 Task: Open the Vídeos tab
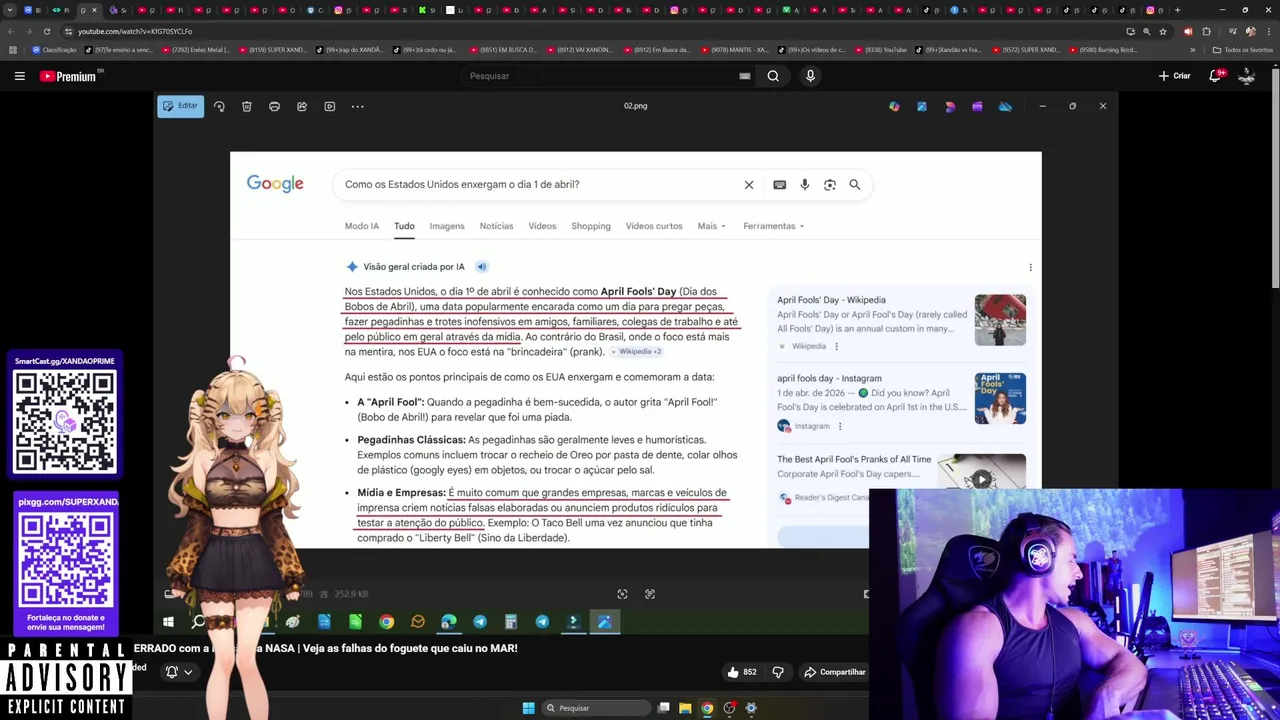542,226
